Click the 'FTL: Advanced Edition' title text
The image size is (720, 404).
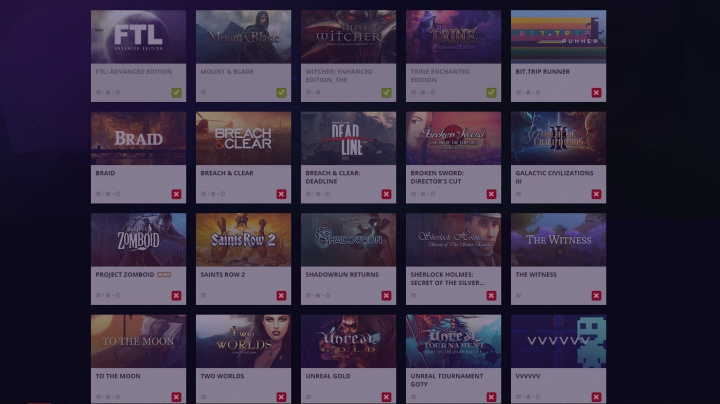(x=134, y=72)
